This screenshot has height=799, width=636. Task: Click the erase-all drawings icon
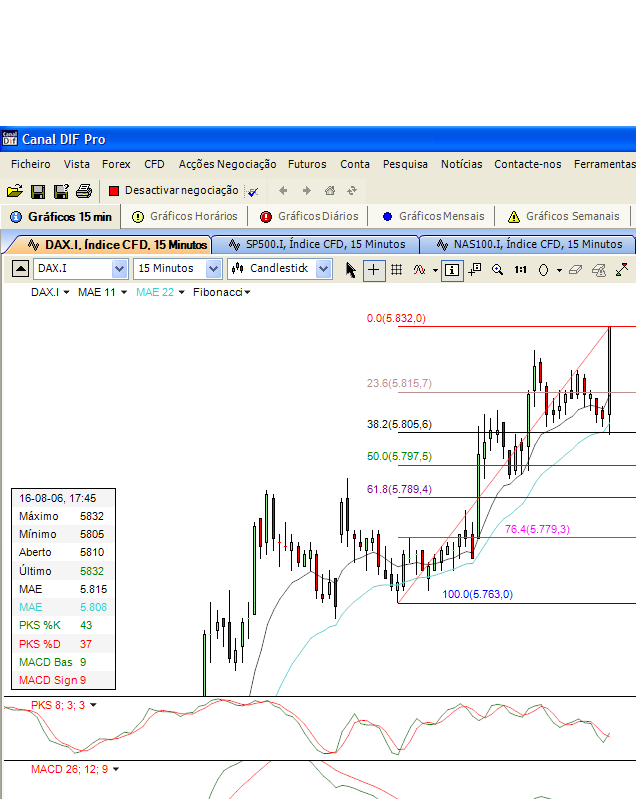coord(599,270)
